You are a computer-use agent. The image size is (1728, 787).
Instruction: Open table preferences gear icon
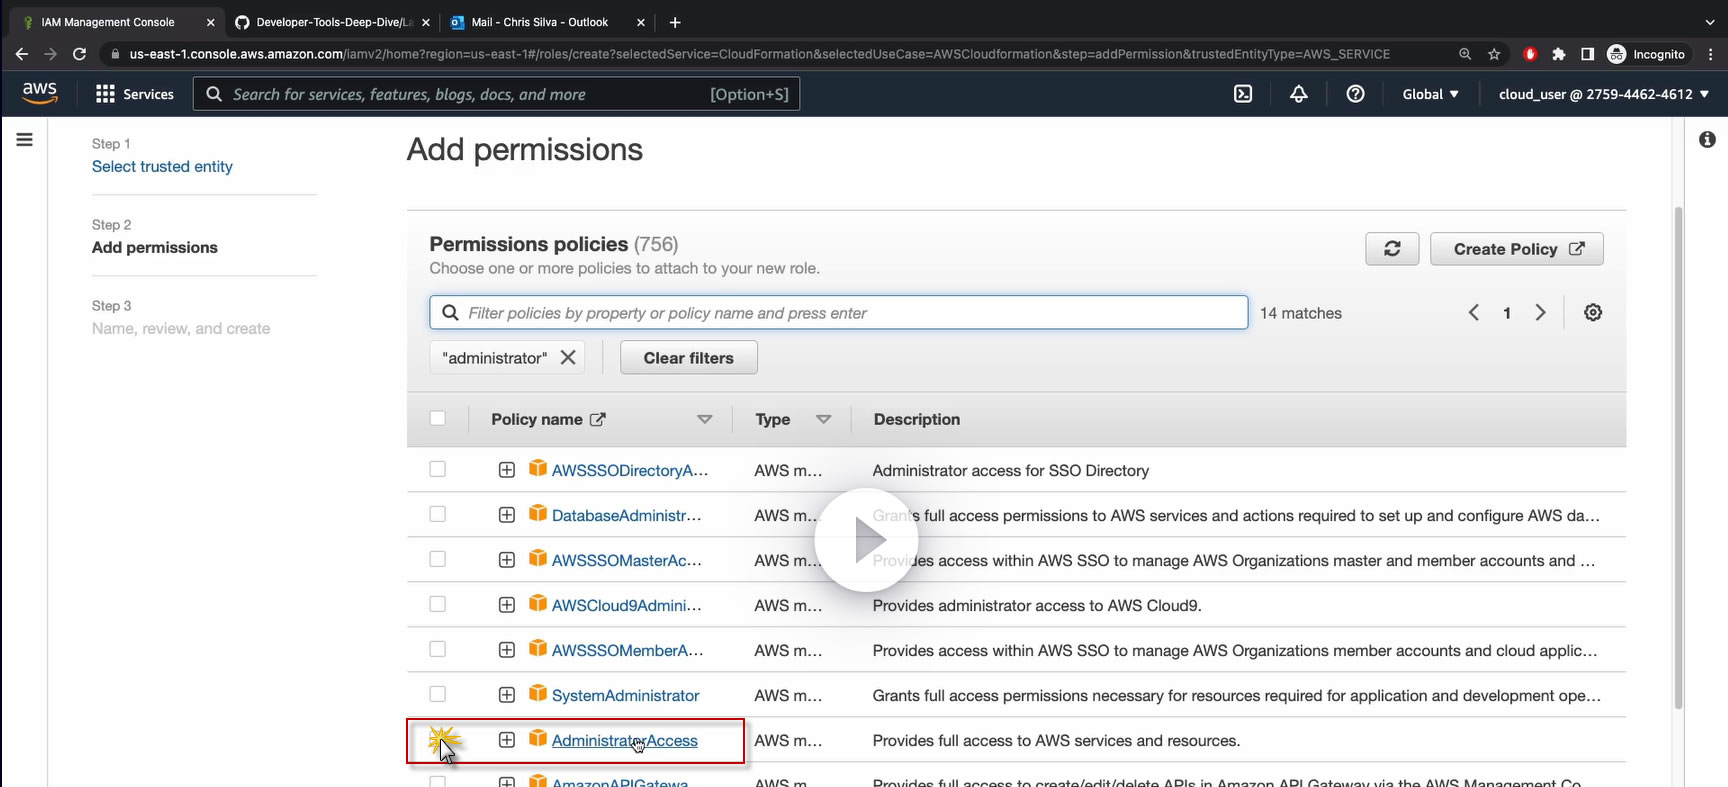[x=1593, y=313]
